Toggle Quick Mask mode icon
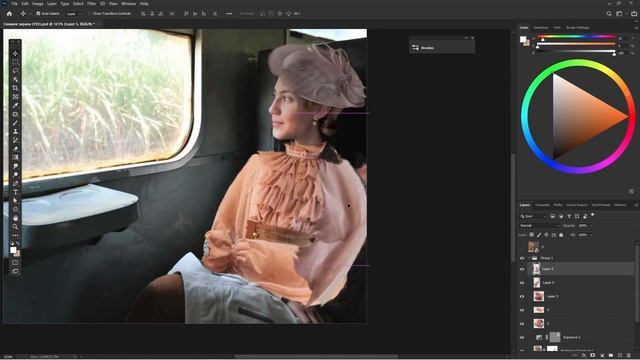 click(15, 262)
